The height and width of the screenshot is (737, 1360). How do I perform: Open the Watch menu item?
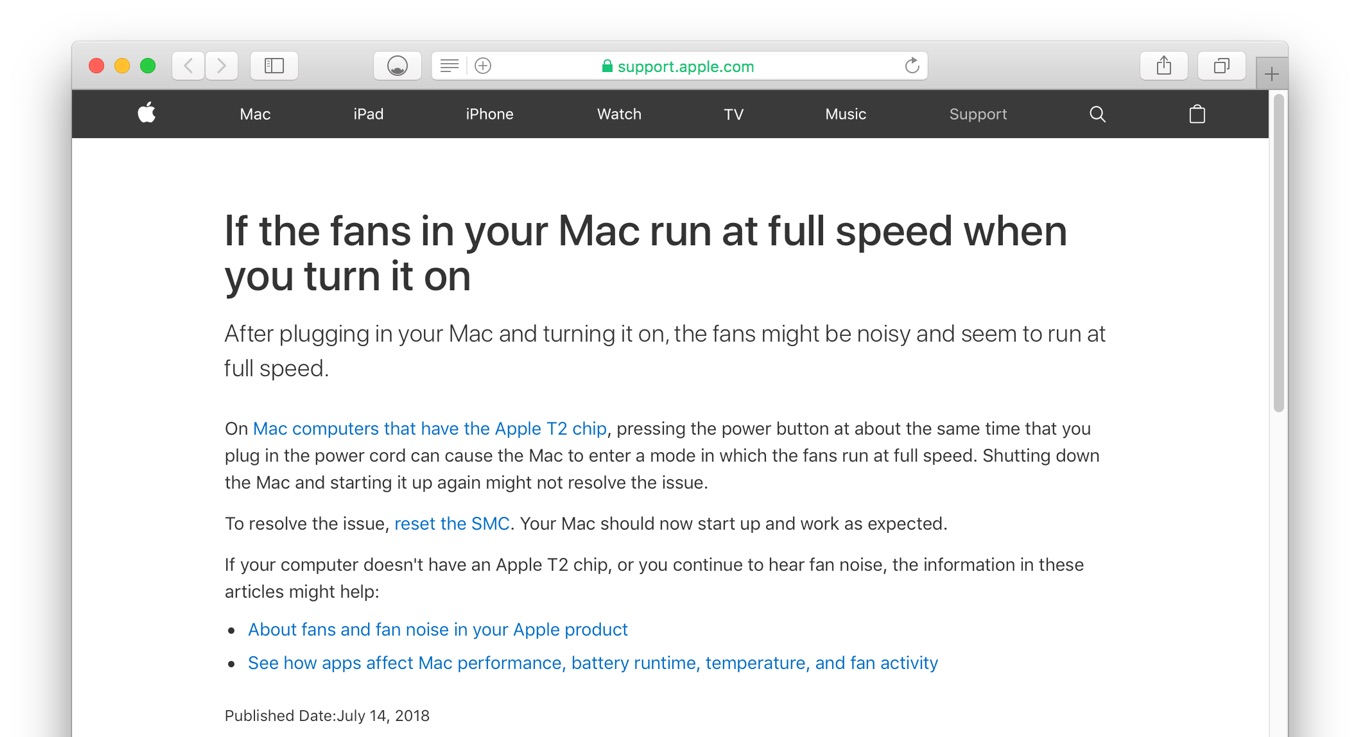click(619, 114)
